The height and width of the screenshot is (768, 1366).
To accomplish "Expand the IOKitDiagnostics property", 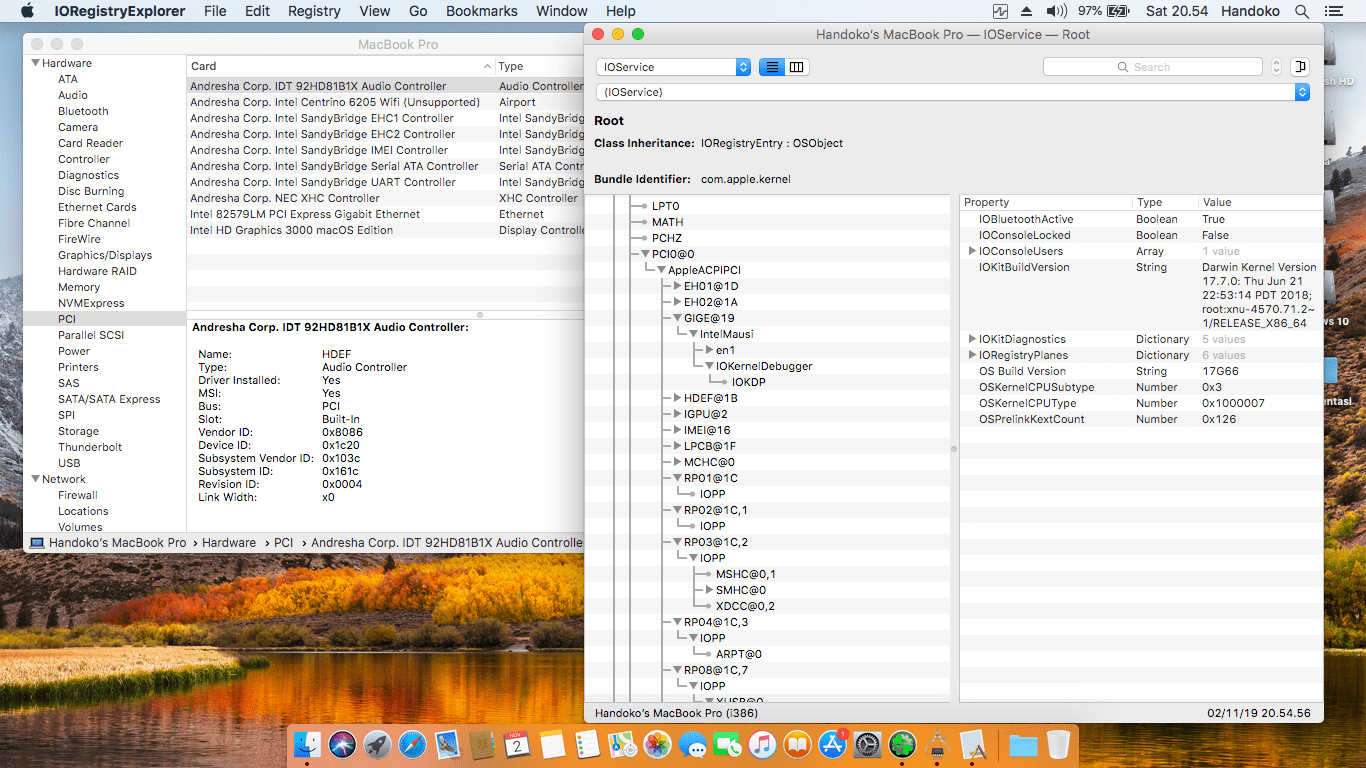I will tap(972, 339).
